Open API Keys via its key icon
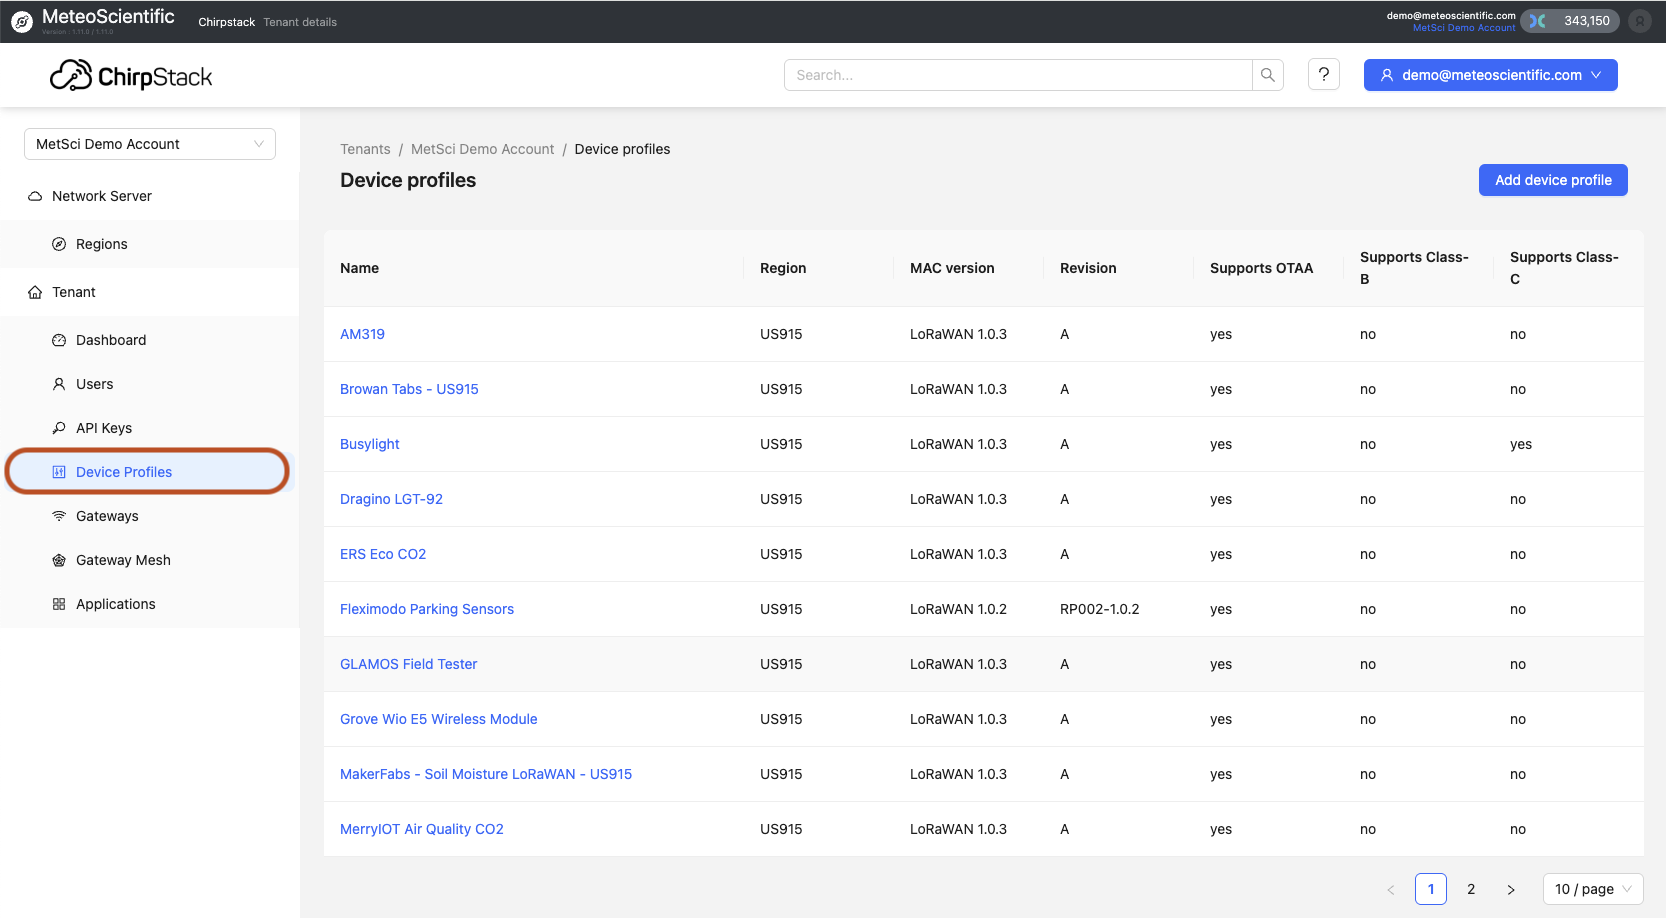Image resolution: width=1666 pixels, height=918 pixels. pos(59,427)
